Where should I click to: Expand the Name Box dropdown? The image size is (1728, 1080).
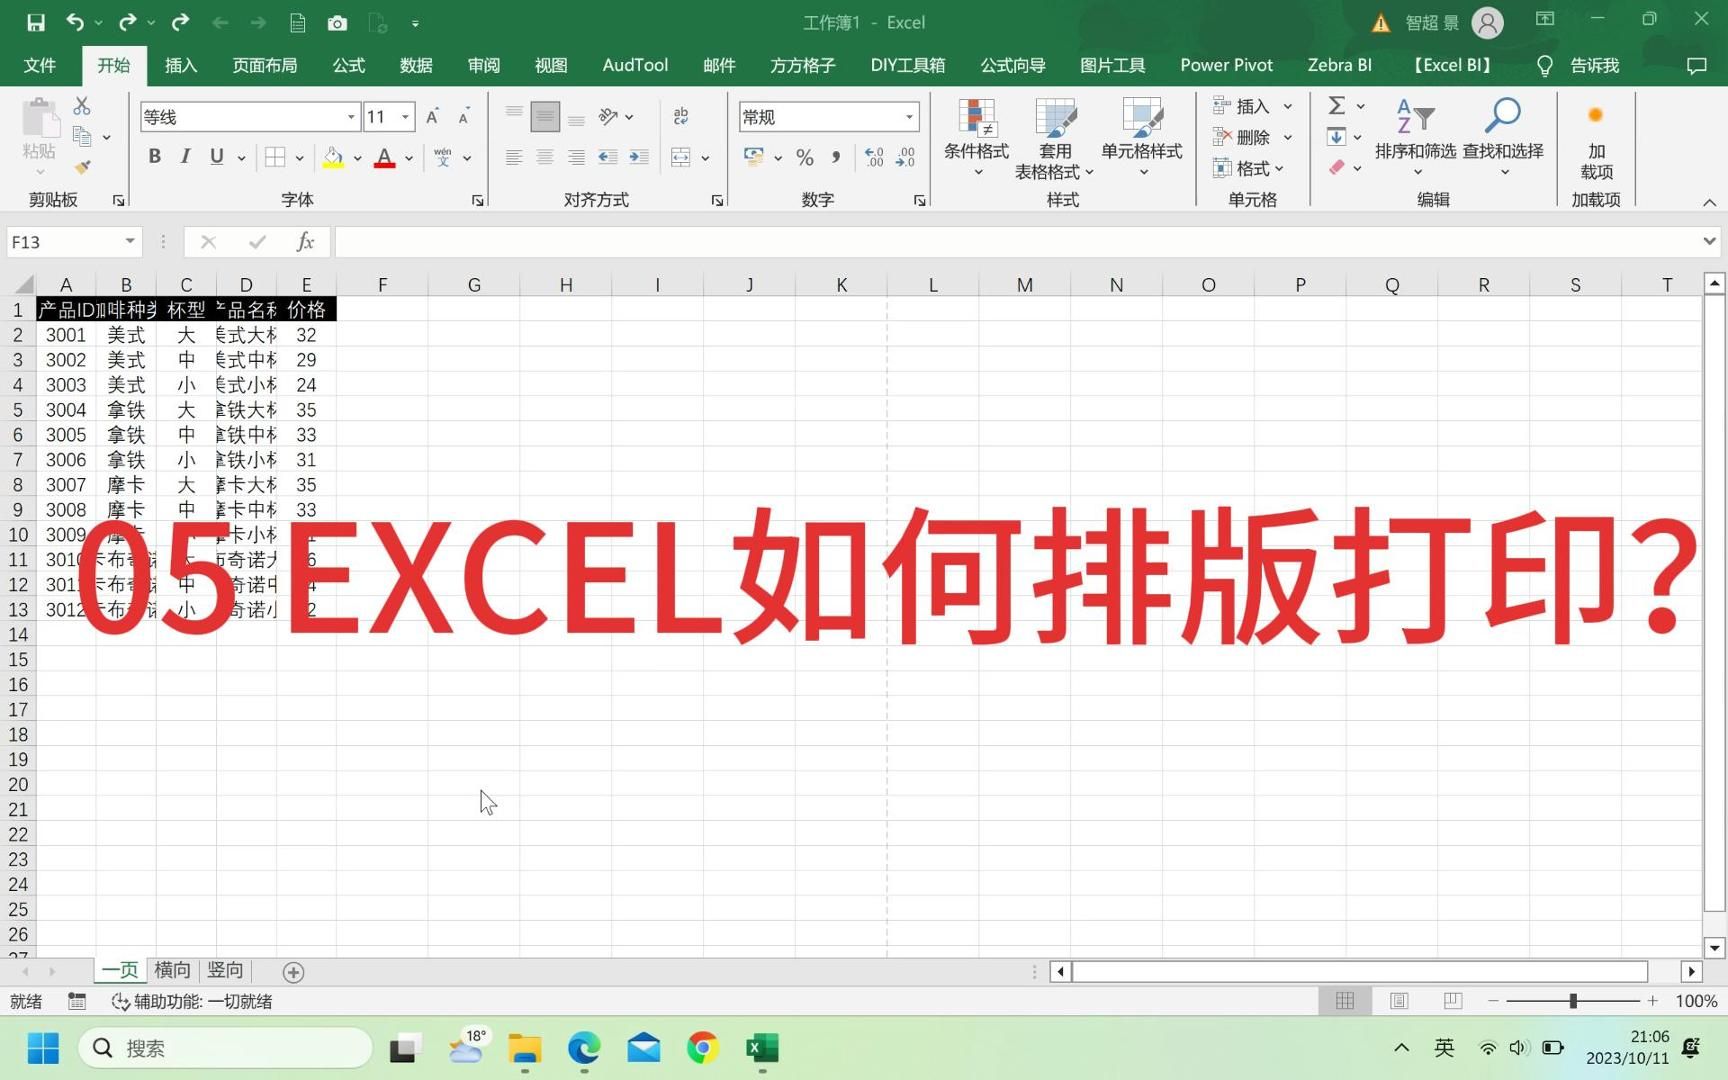pos(130,241)
